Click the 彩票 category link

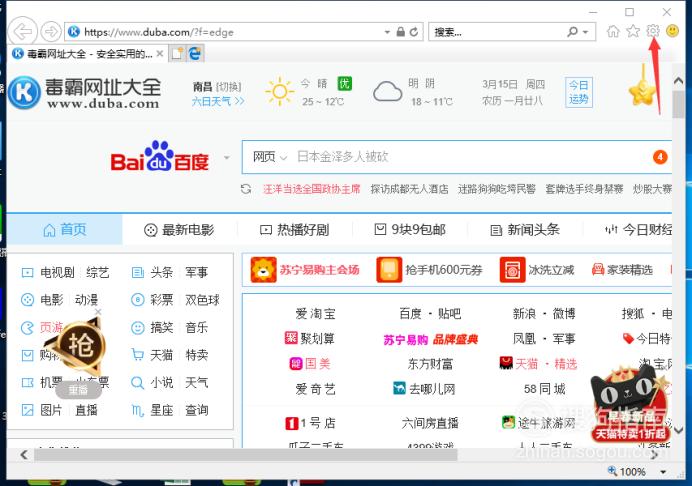162,300
